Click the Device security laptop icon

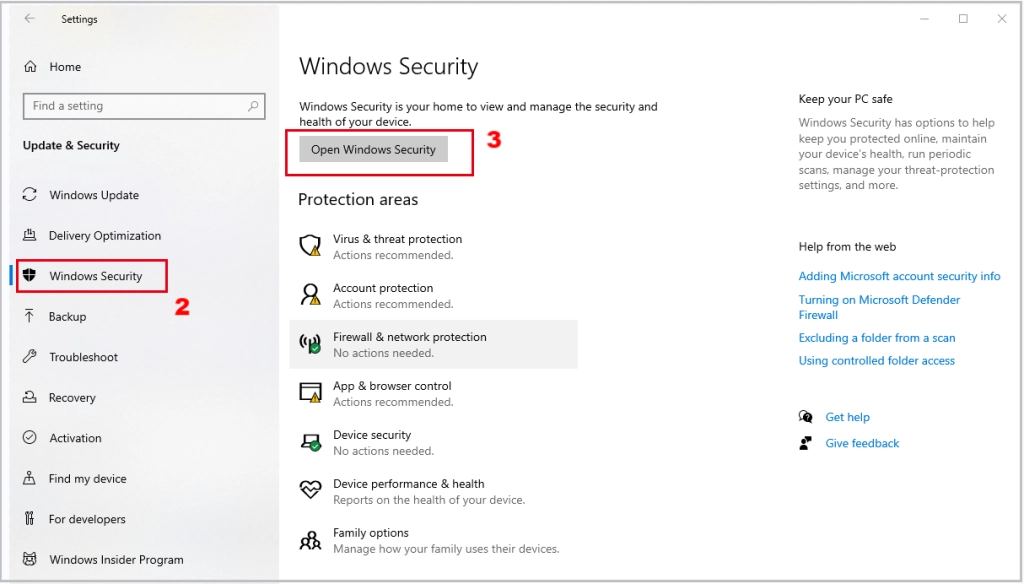[310, 442]
